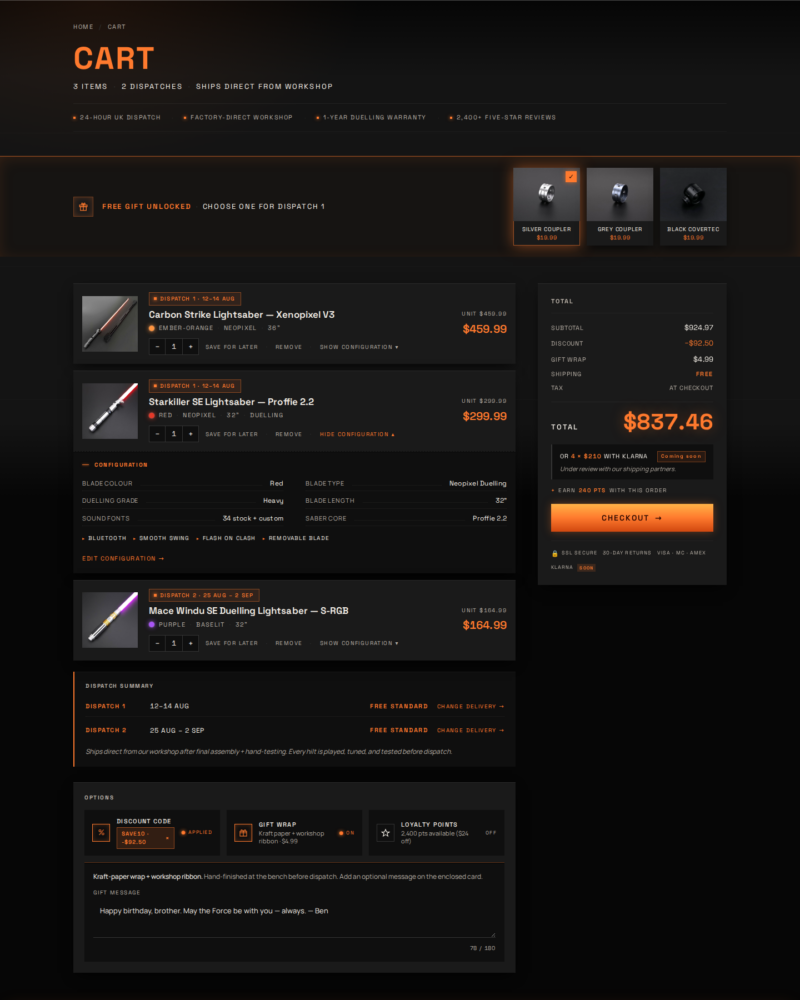
Task: Turn off the Gift Wrap toggle
Action: click(x=346, y=833)
